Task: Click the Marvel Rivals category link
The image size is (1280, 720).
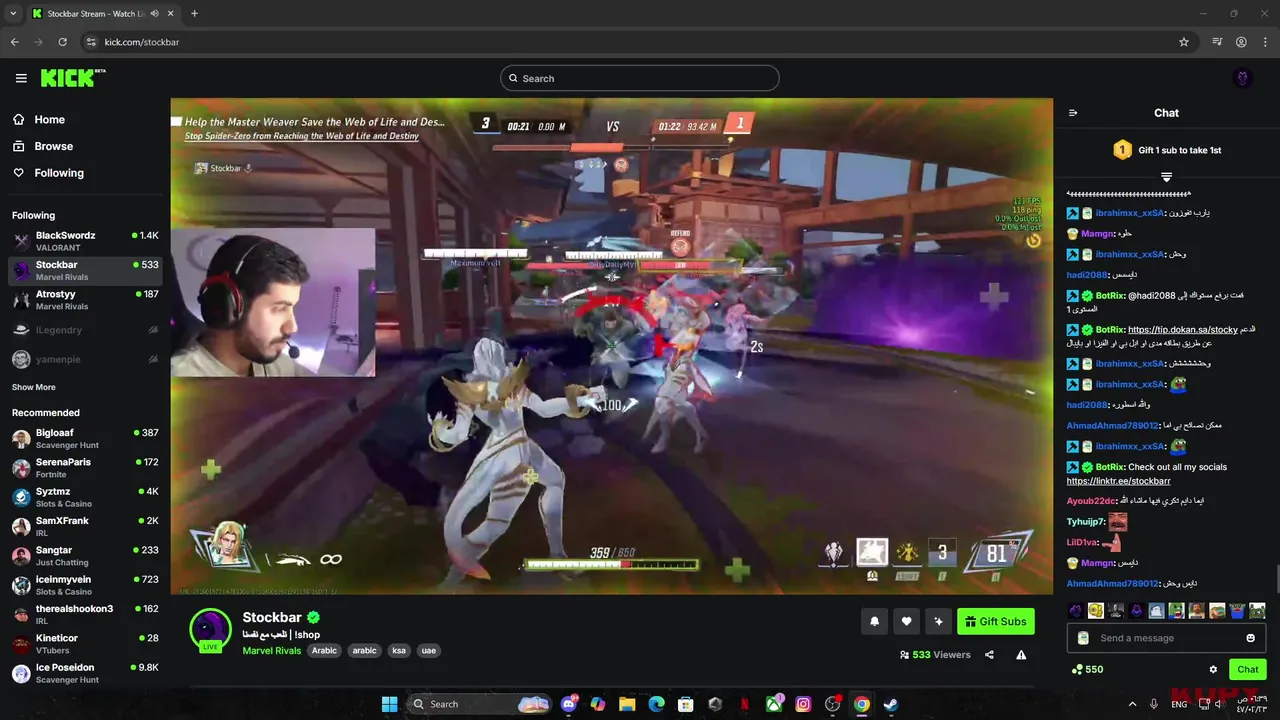Action: [x=271, y=650]
